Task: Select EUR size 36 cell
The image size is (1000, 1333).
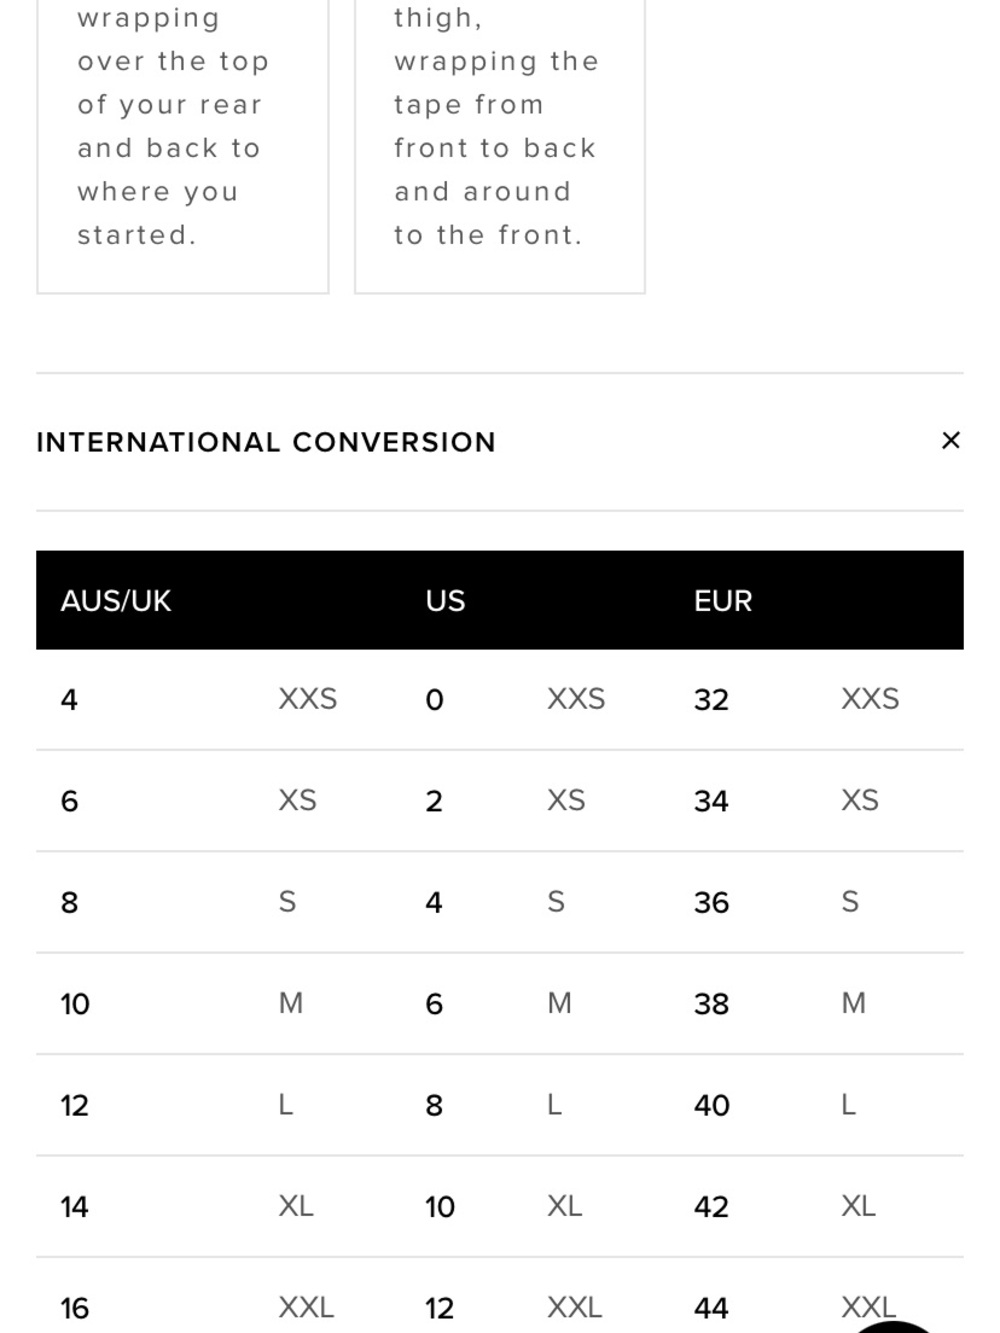Action: coord(711,902)
